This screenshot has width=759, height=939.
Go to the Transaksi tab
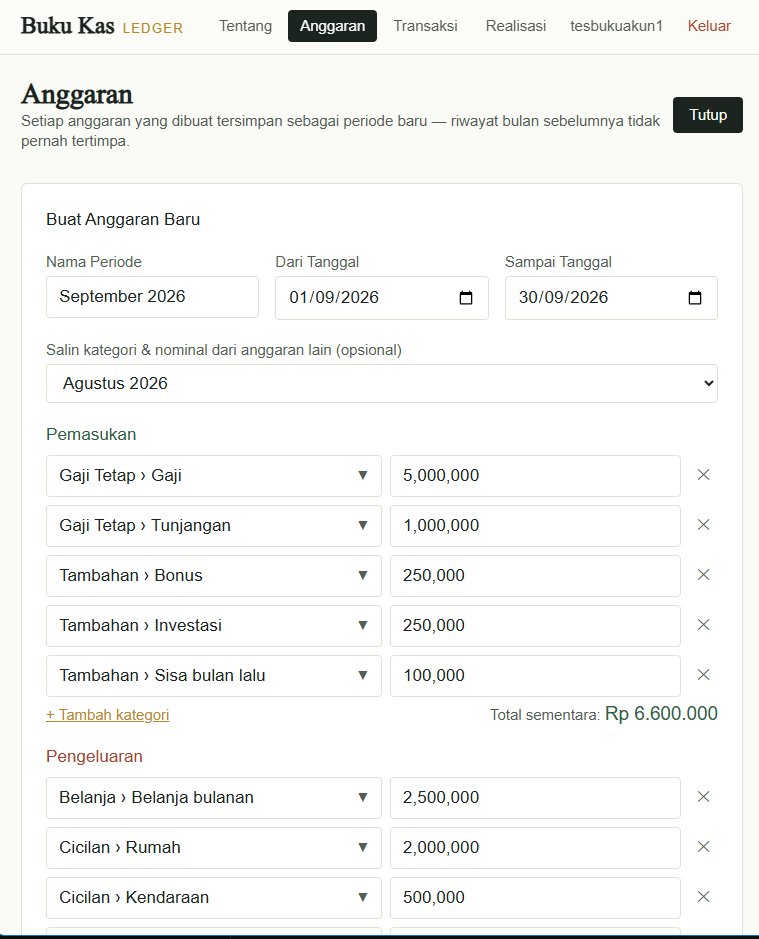pos(425,26)
